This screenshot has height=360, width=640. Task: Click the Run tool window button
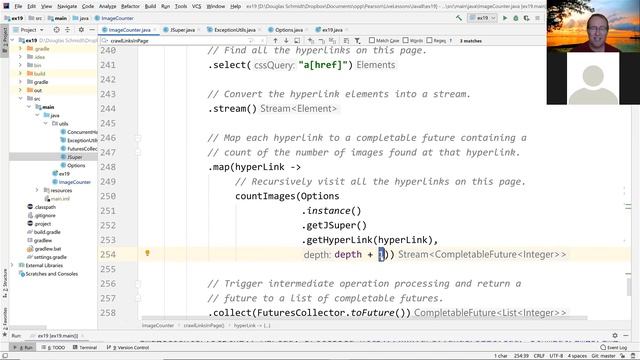tap(23, 347)
